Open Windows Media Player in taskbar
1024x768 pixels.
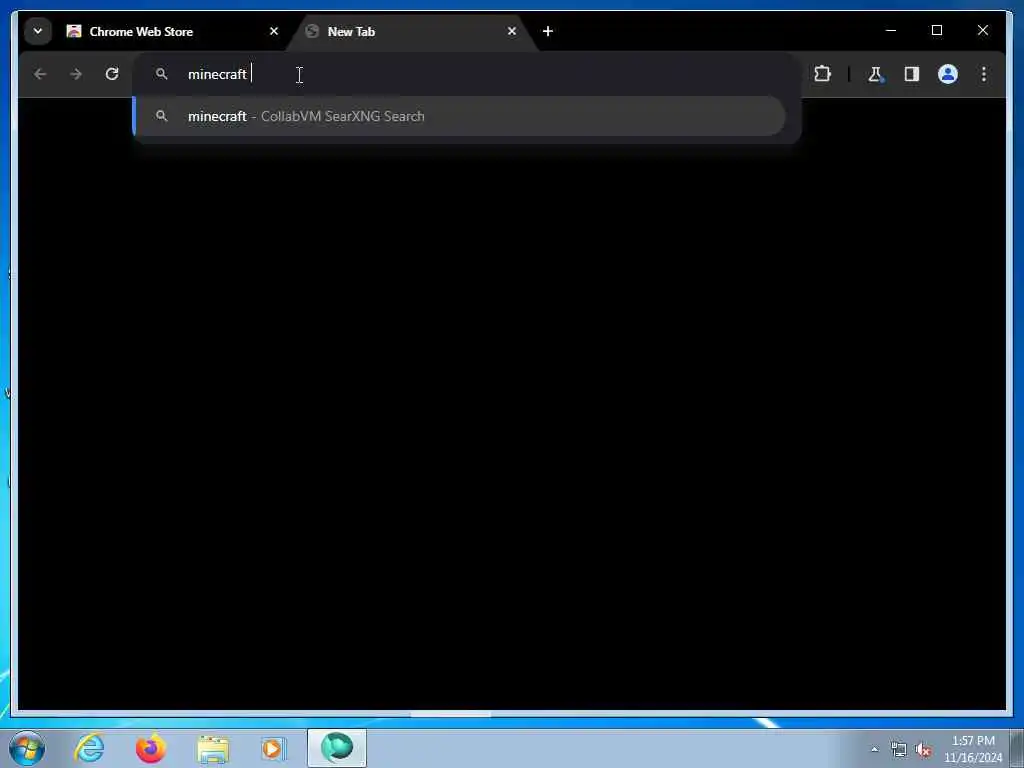coord(274,748)
